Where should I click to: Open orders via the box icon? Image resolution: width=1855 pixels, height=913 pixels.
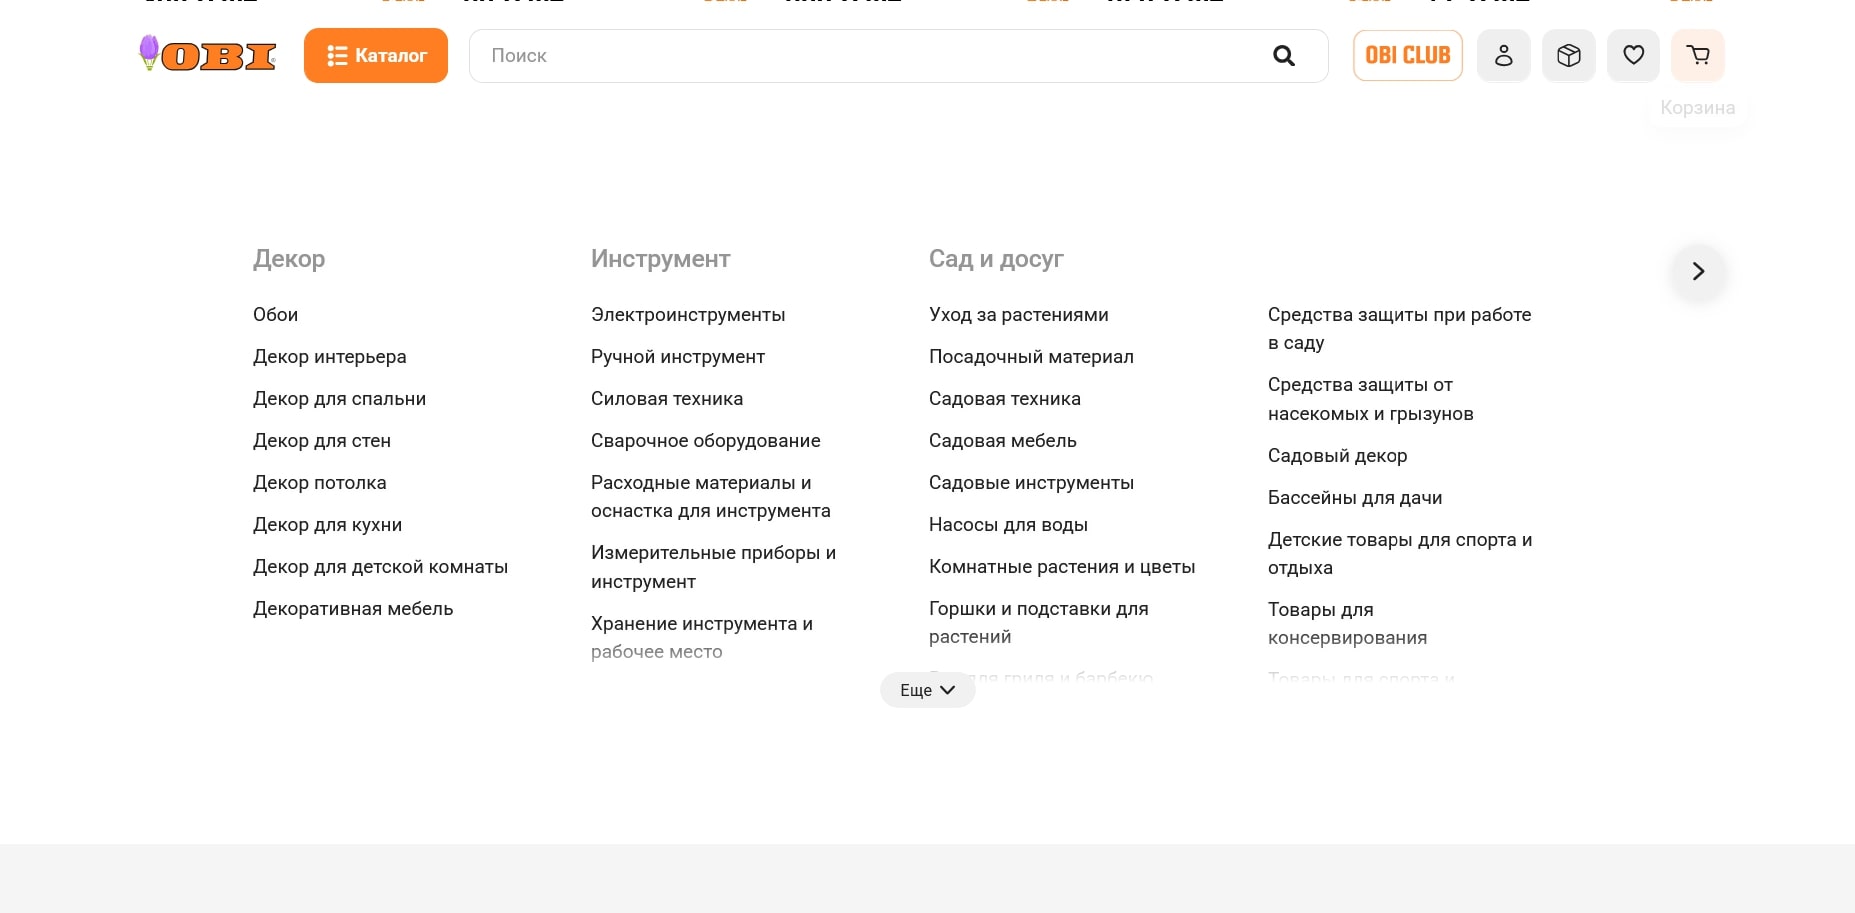1568,56
